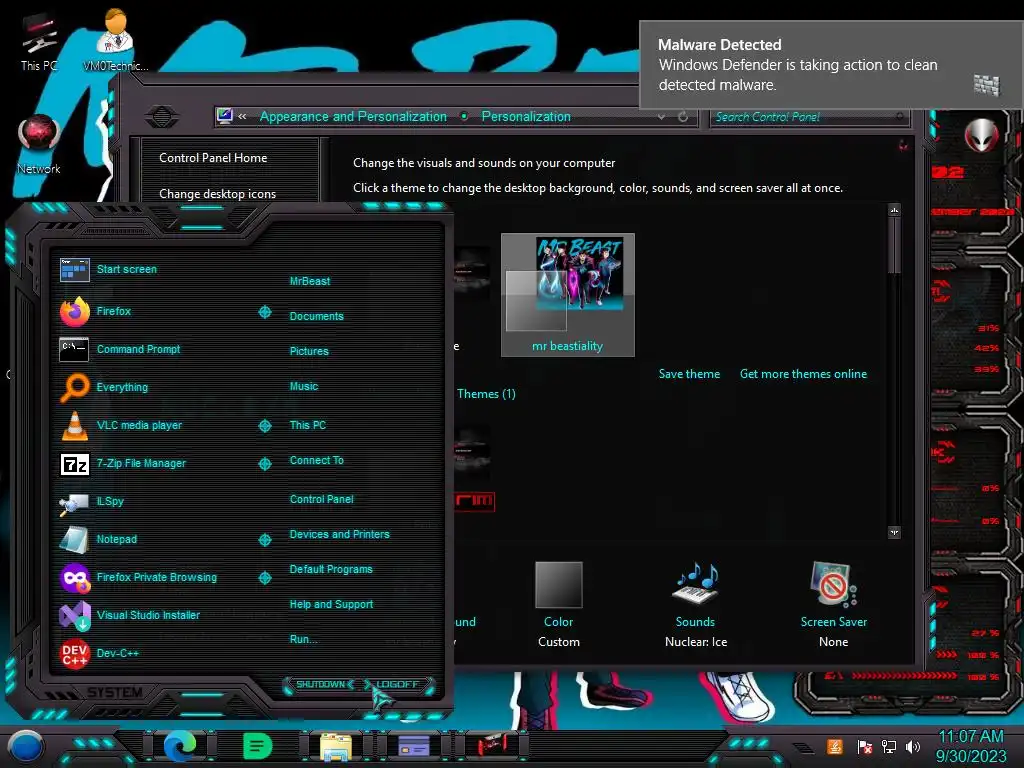This screenshot has width=1024, height=768.
Task: Click Appearance and Personalization breadcrumb
Action: coord(353,117)
